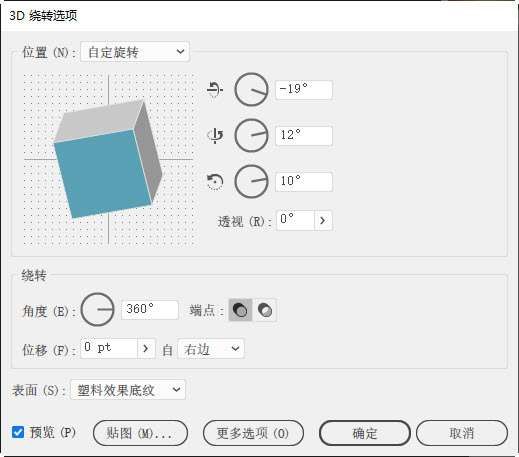Click the X-axis rotation icon
This screenshot has height=457, width=519.
[x=215, y=89]
